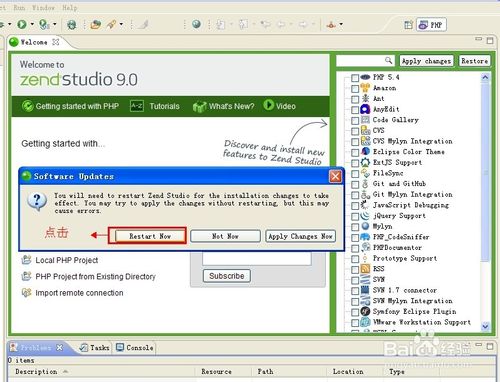Image resolution: width=500 pixels, height=382 pixels.
Task: Click the search magnifier icon
Action: (388, 60)
